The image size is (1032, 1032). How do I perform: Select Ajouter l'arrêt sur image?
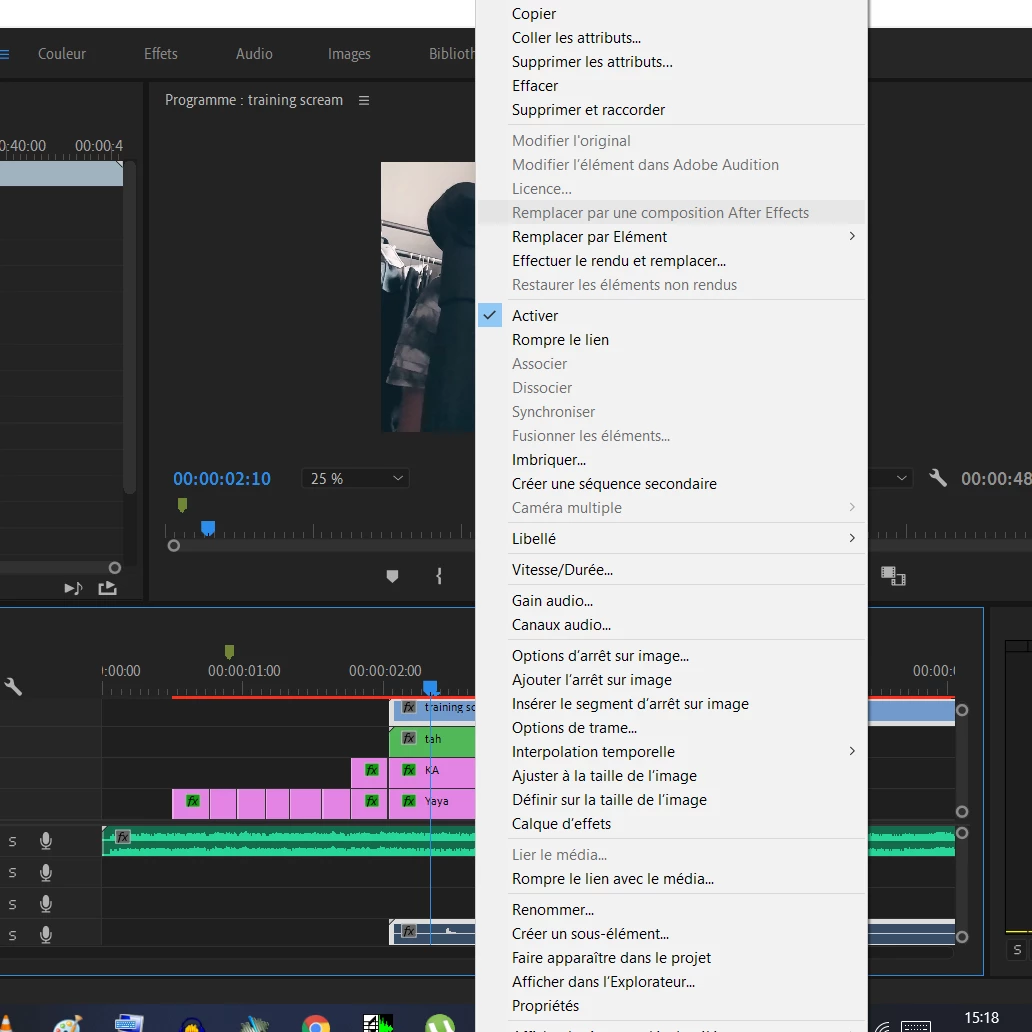pyautogui.click(x=592, y=680)
